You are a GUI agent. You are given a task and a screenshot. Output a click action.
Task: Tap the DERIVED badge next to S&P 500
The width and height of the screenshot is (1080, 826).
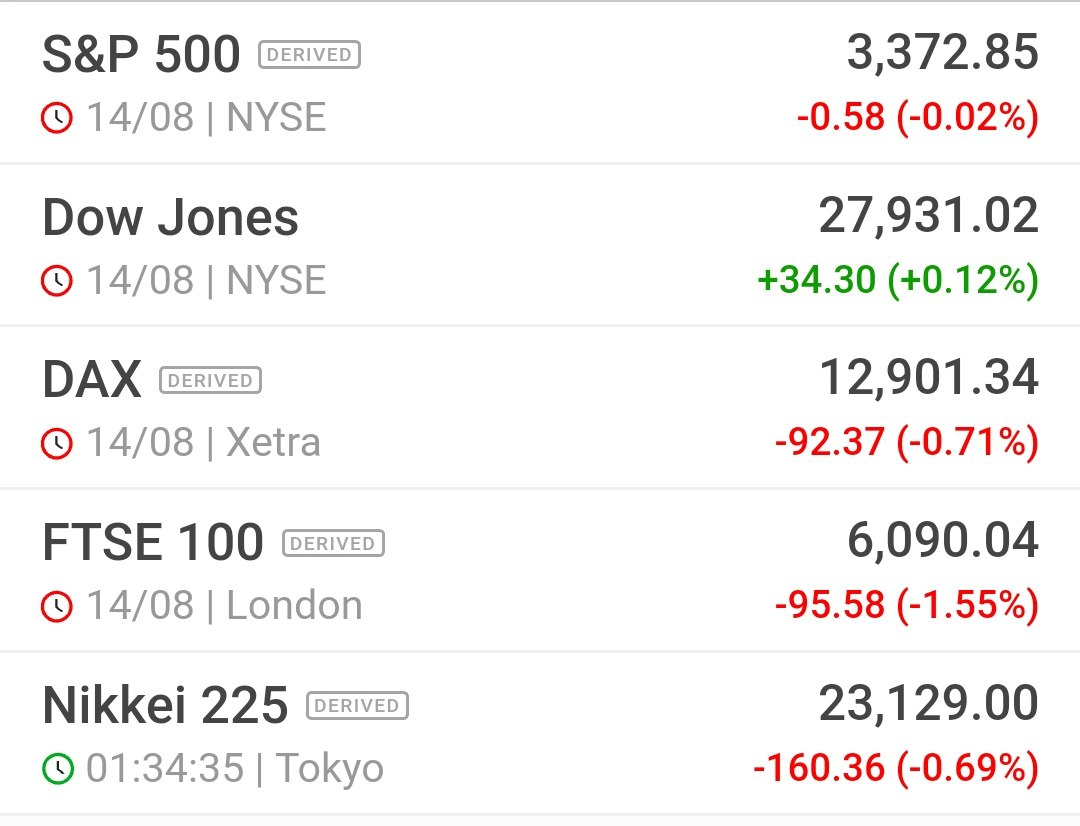(309, 54)
